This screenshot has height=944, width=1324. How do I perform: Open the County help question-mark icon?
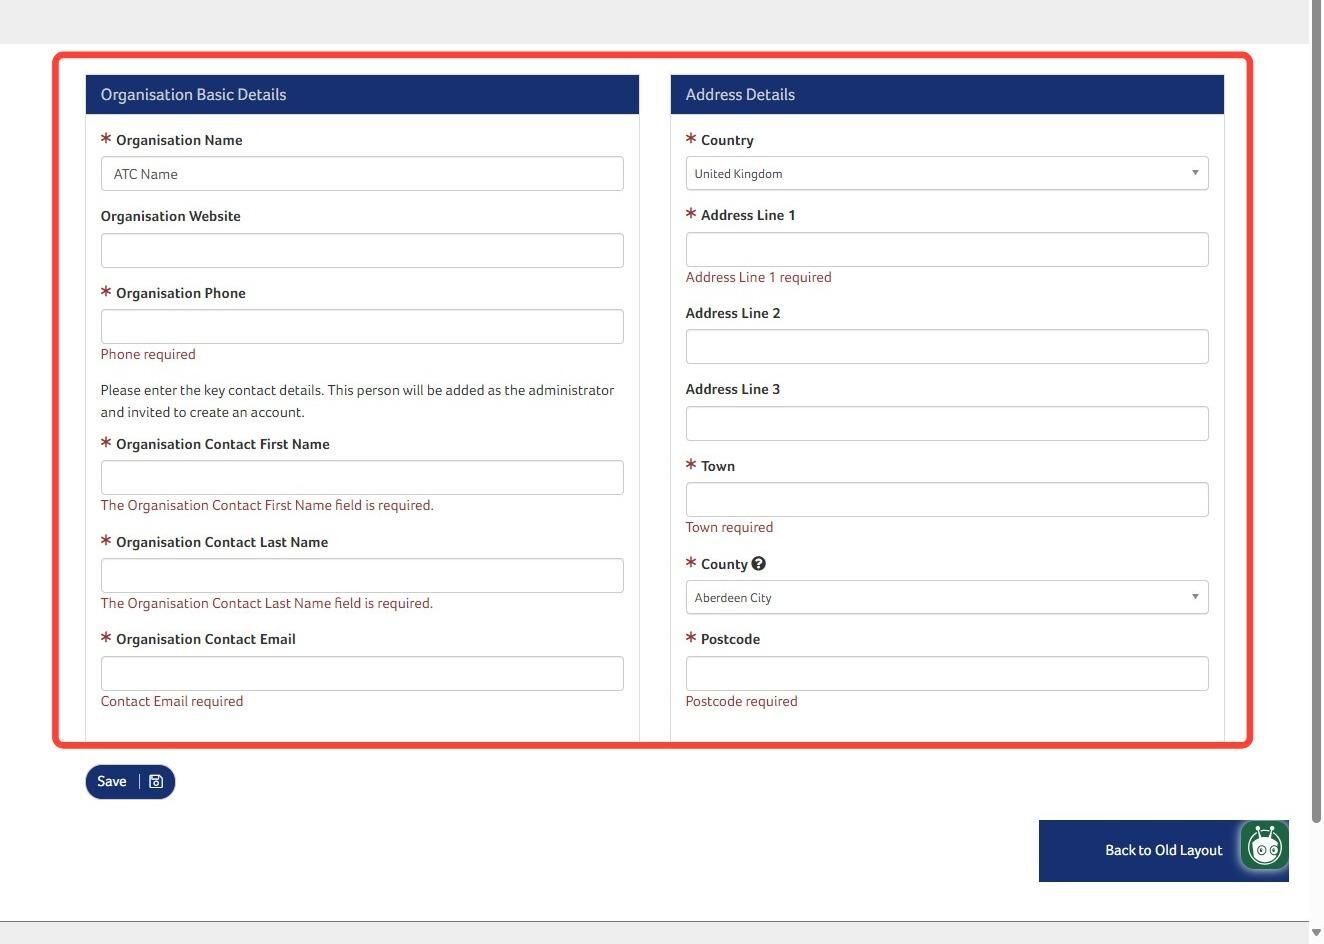tap(758, 563)
